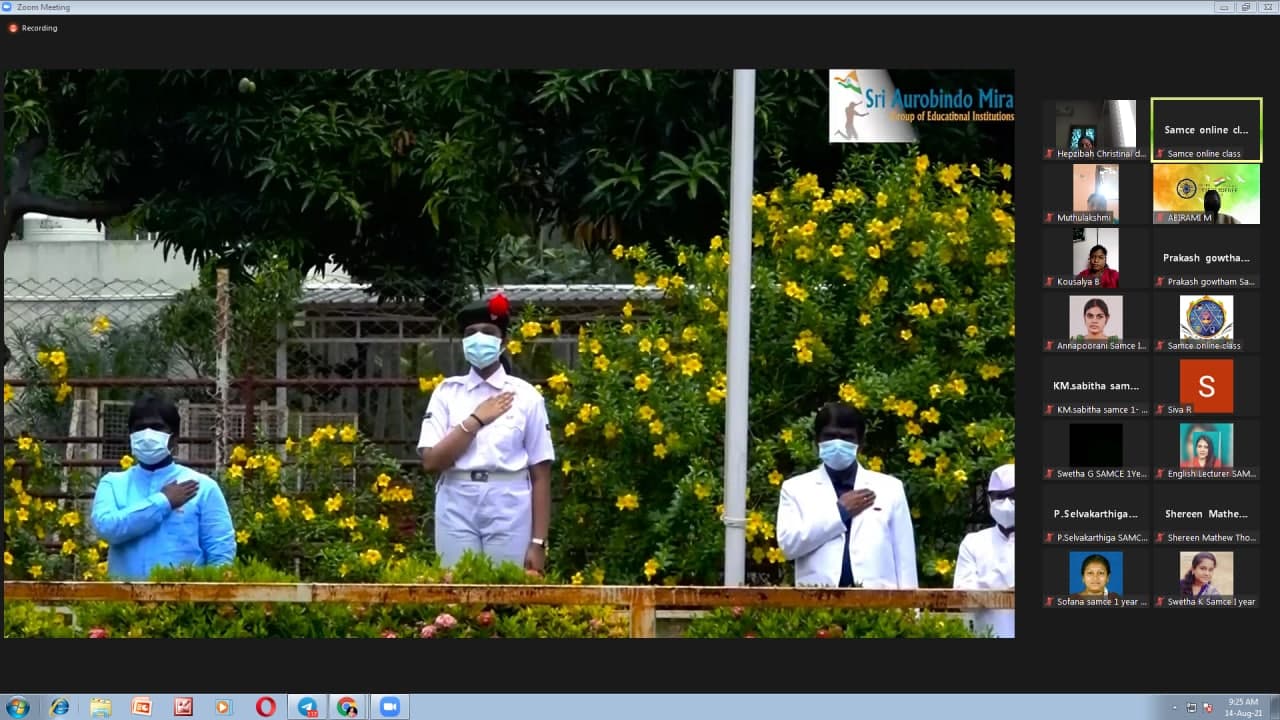Open Telegram from the taskbar
Screen dimensions: 1280x720
(307, 707)
